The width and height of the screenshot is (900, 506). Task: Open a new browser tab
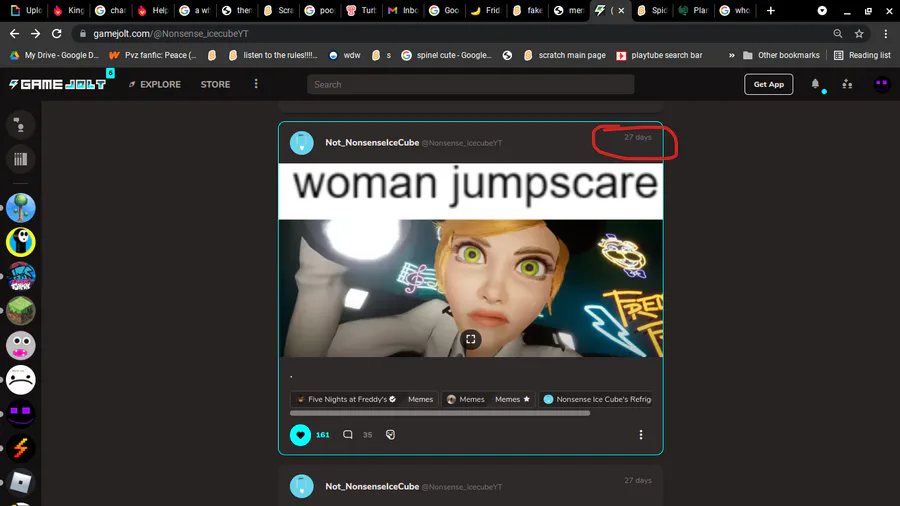(x=770, y=10)
